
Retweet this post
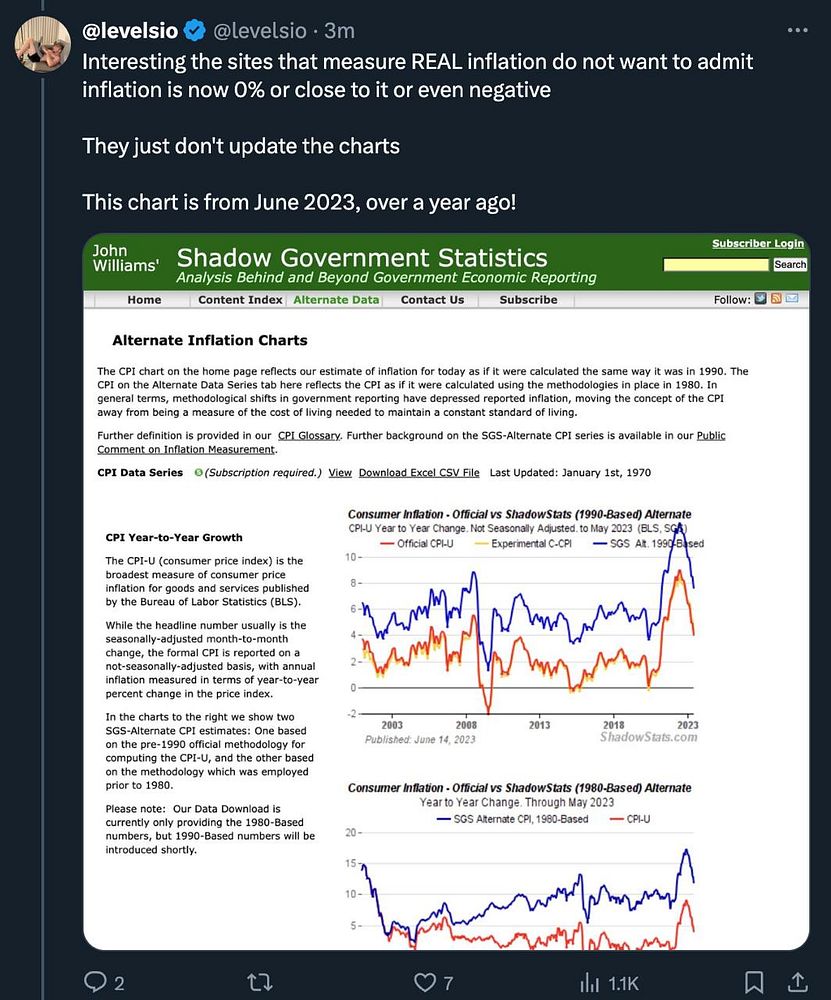(x=259, y=982)
